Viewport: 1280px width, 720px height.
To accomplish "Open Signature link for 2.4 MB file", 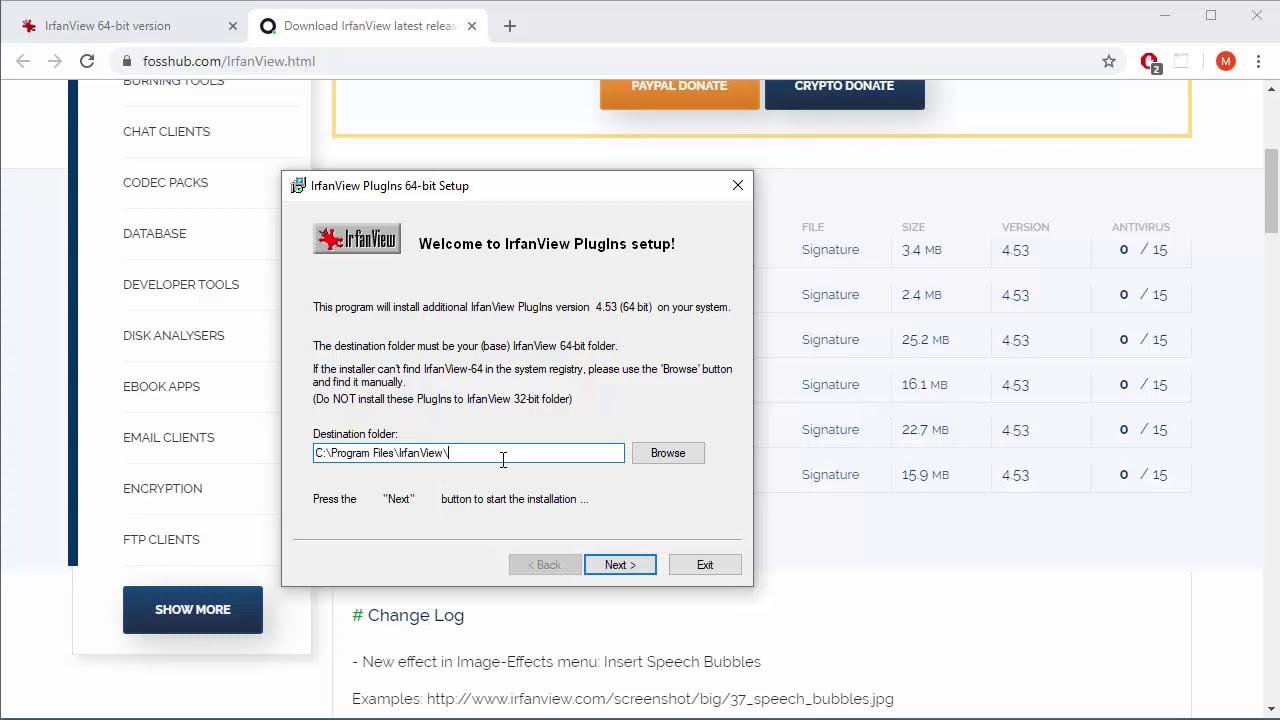I will tap(830, 295).
